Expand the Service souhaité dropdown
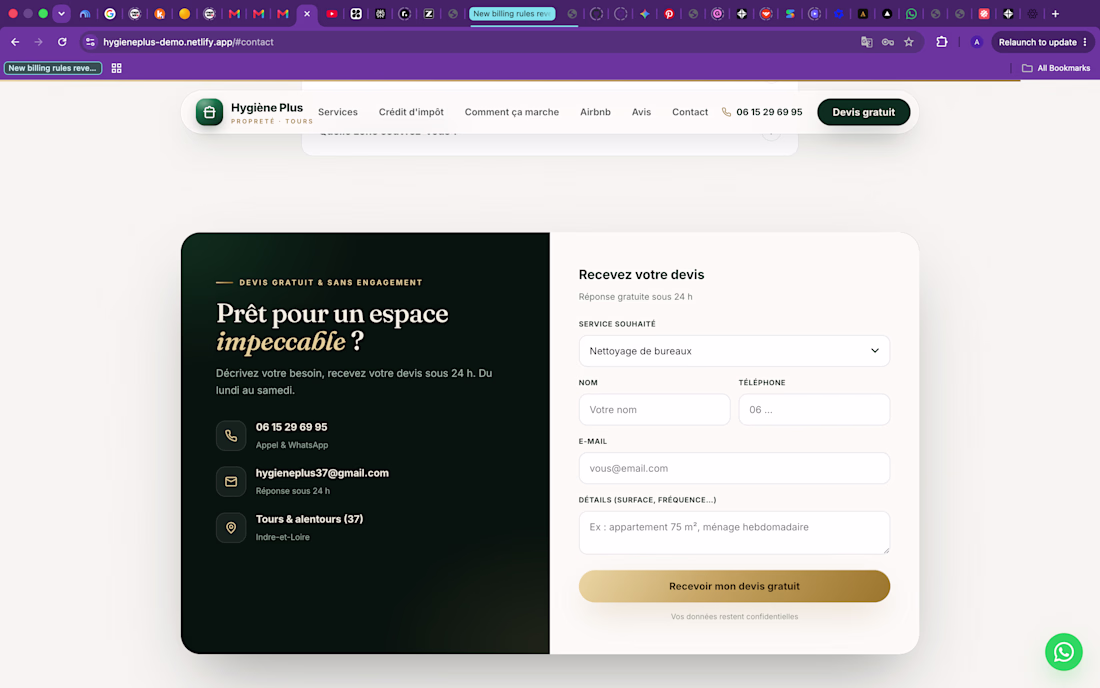 pyautogui.click(x=734, y=351)
